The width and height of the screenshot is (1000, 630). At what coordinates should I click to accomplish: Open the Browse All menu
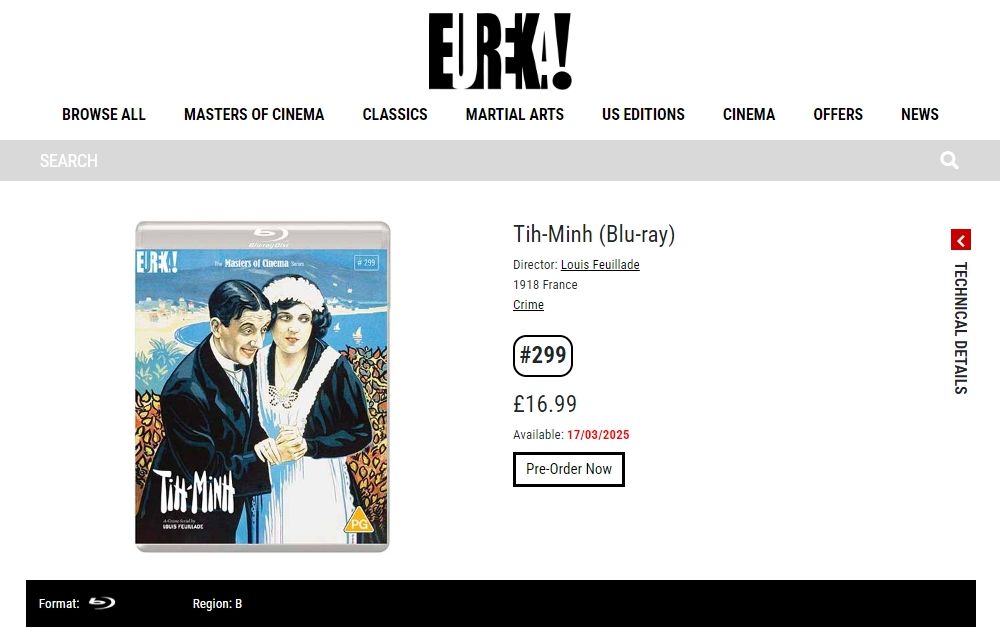pyautogui.click(x=104, y=115)
